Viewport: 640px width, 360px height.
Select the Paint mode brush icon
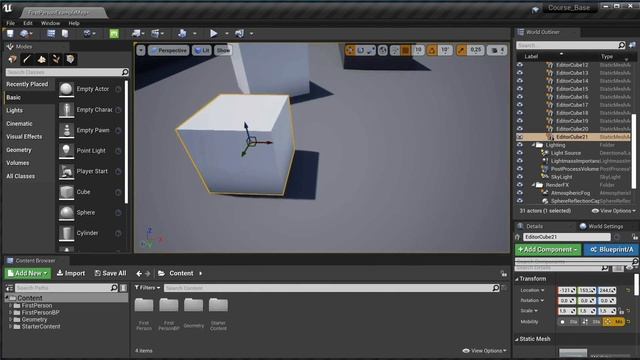[27, 59]
